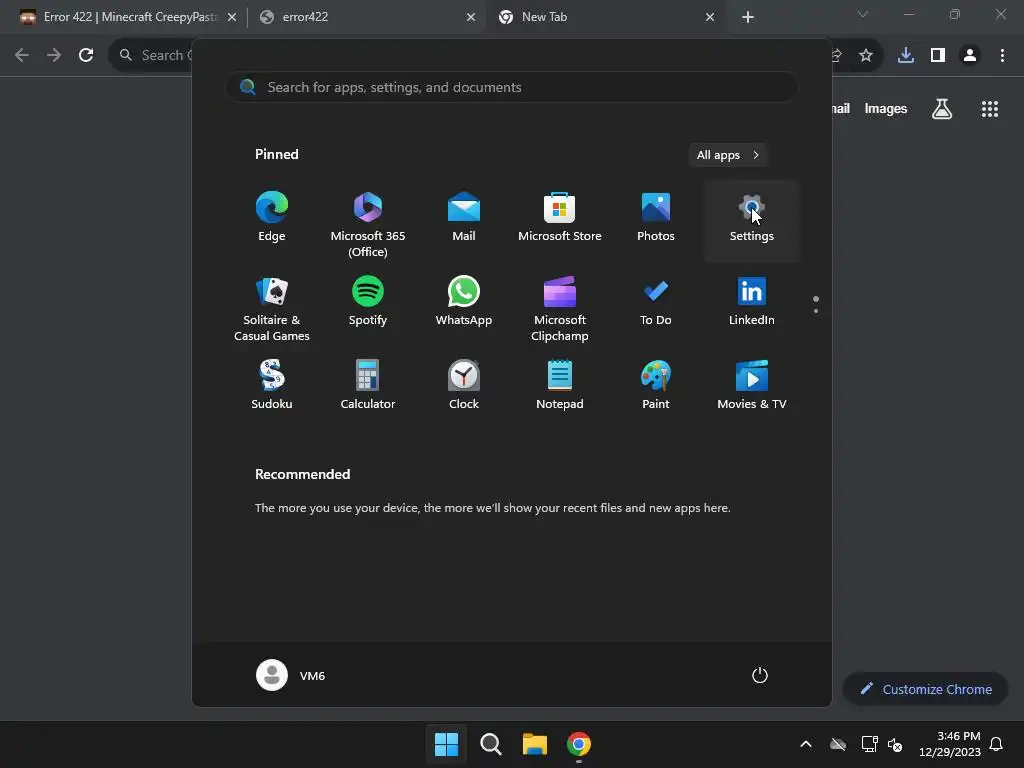This screenshot has height=768, width=1024.
Task: Show All apps list
Action: point(728,155)
